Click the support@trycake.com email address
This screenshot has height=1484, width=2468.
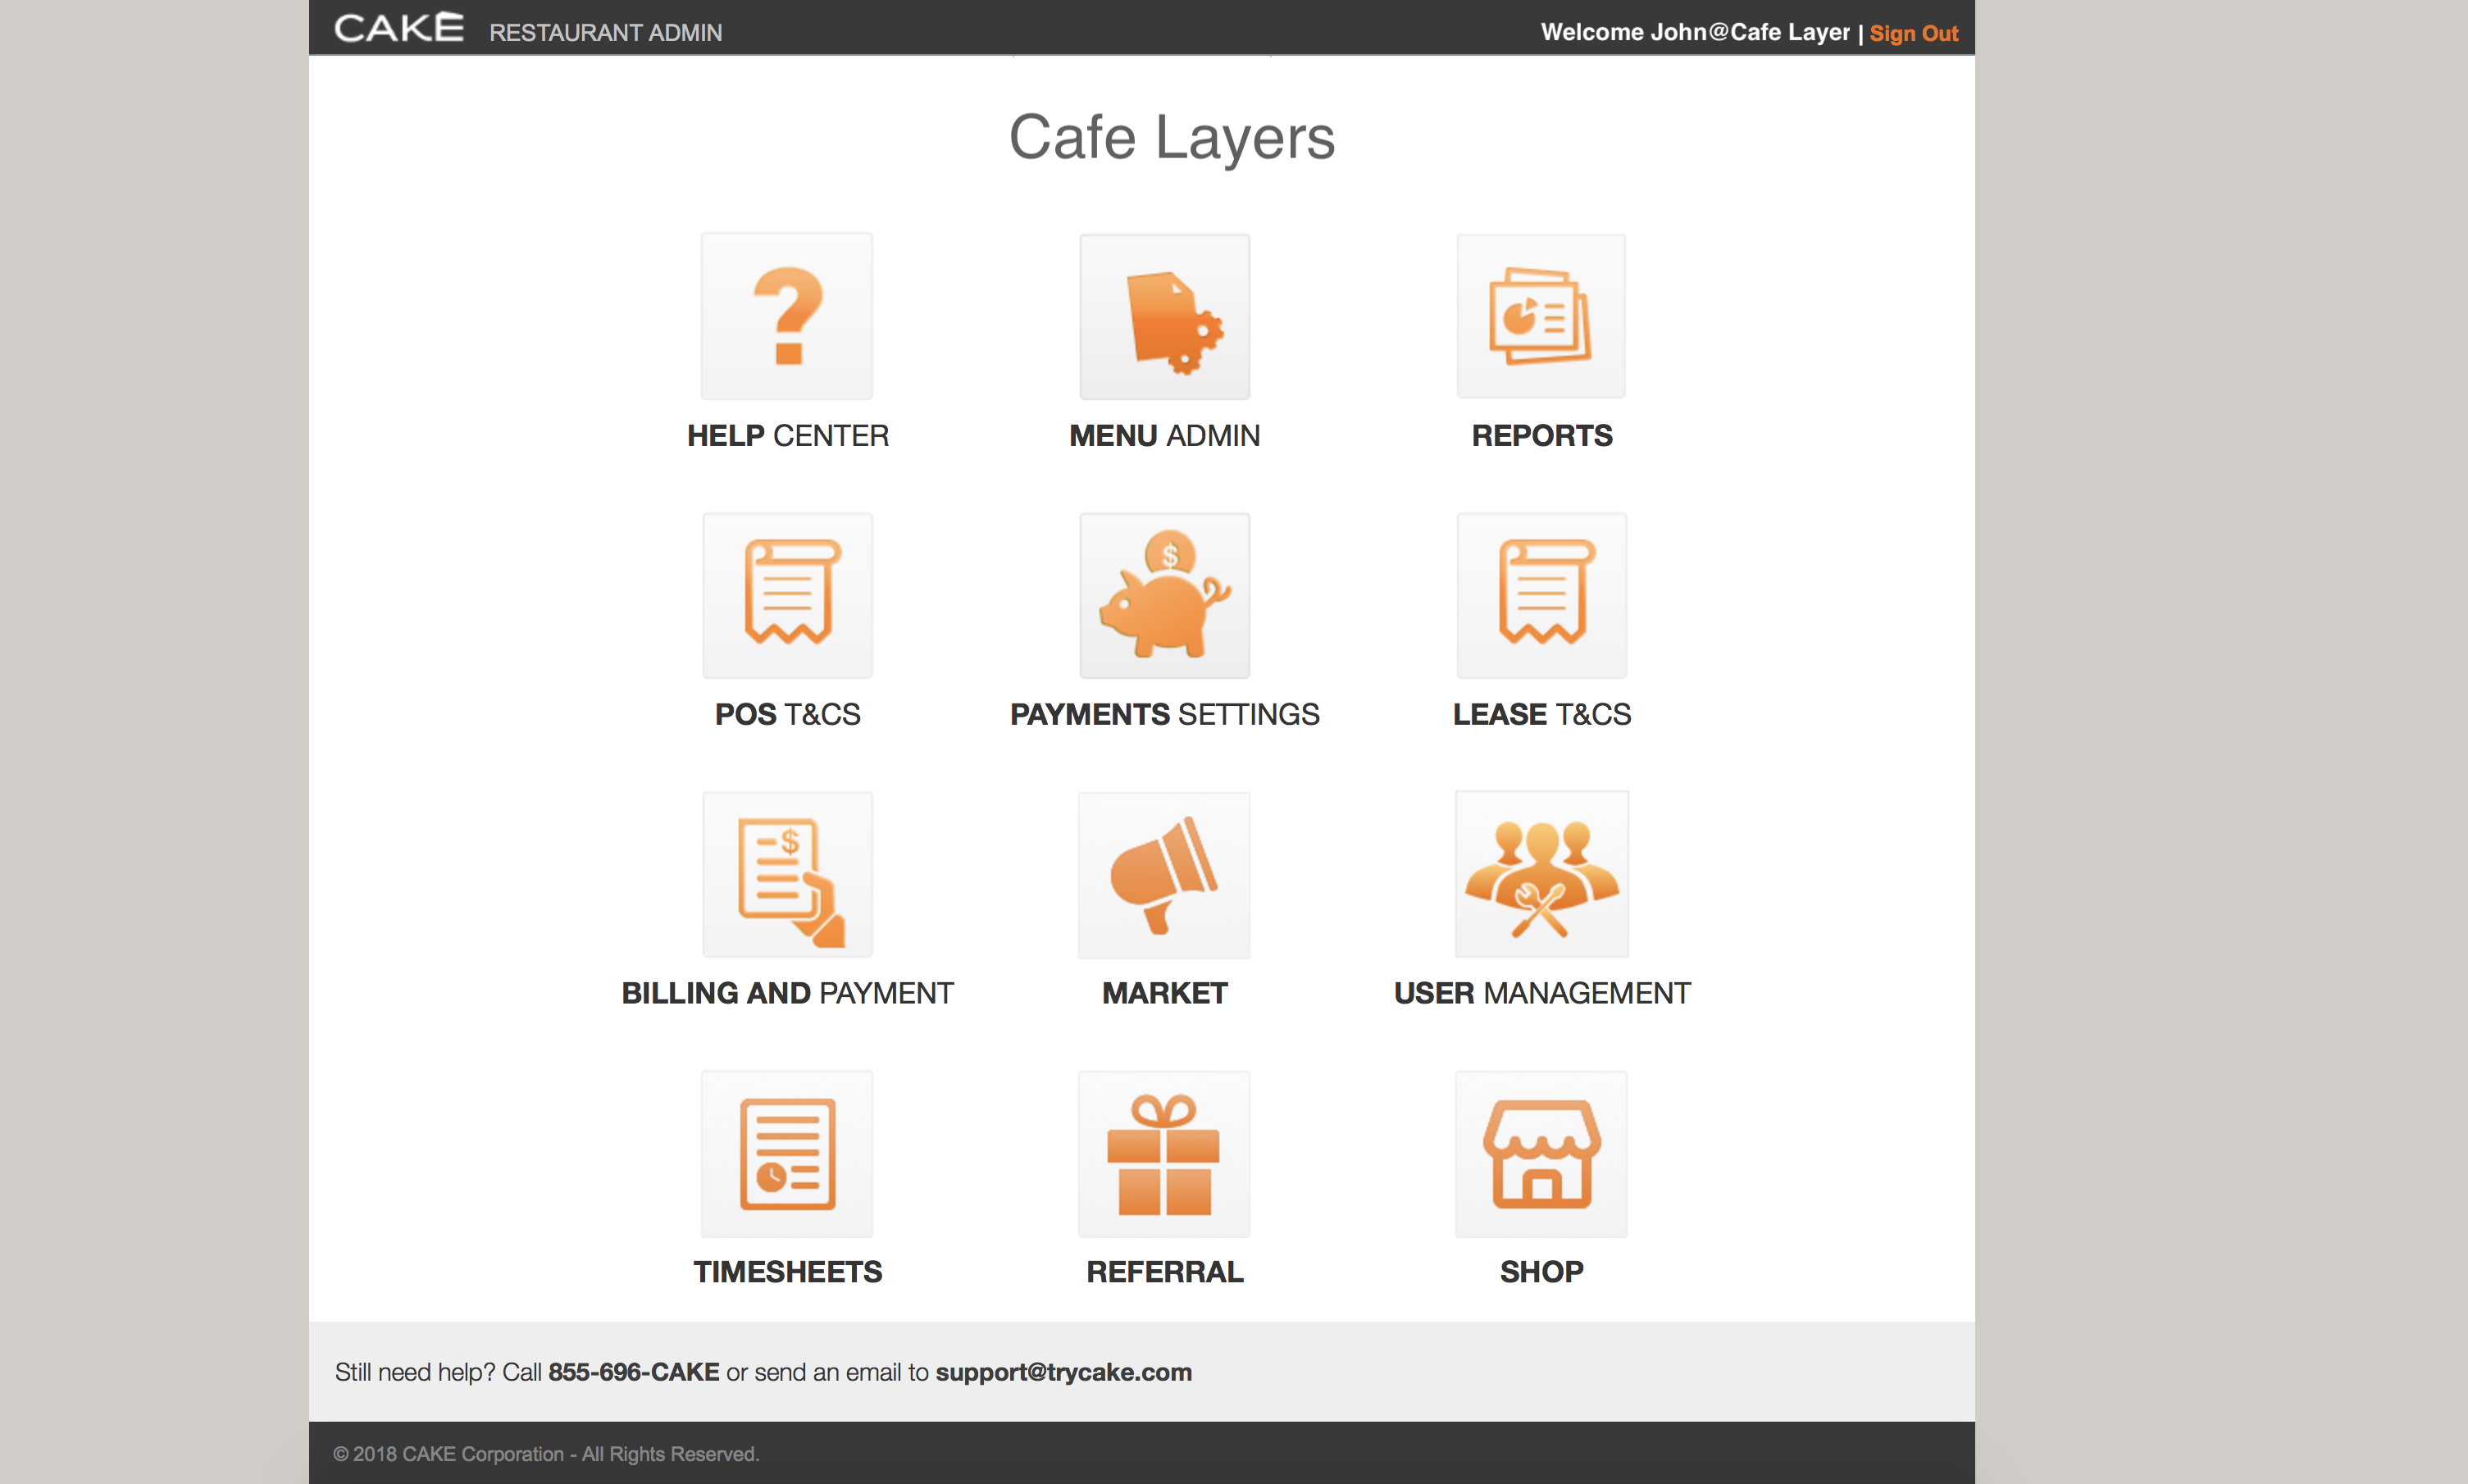point(1063,1372)
